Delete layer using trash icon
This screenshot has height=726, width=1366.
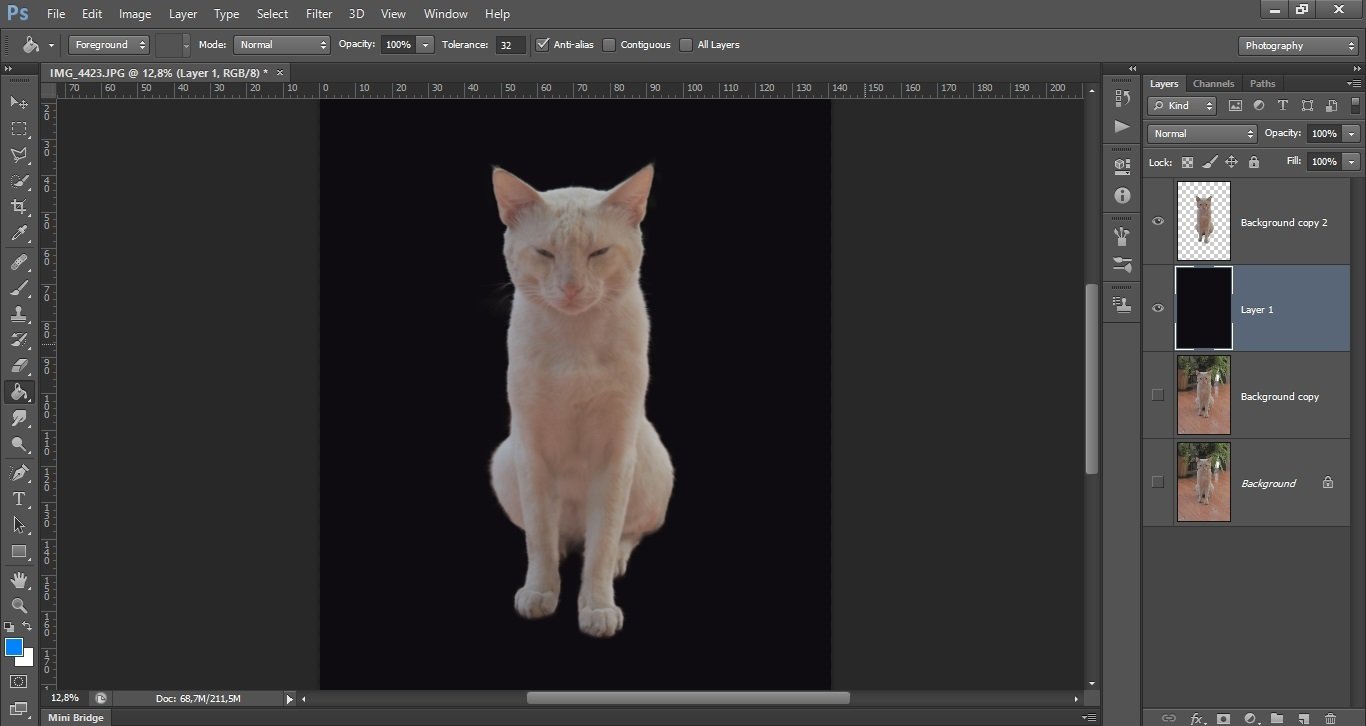point(1330,718)
